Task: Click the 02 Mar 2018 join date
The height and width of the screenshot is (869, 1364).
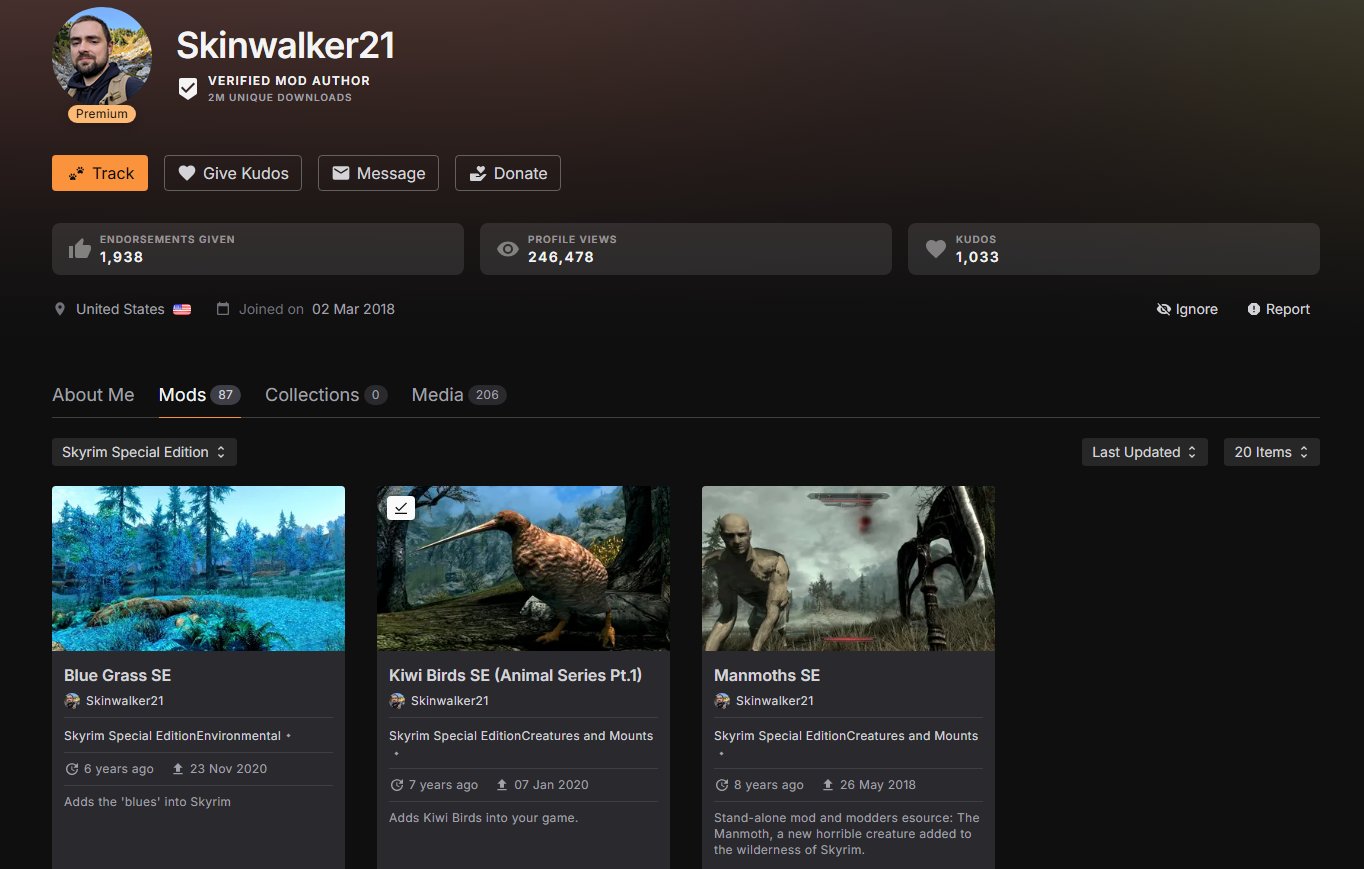Action: (353, 309)
